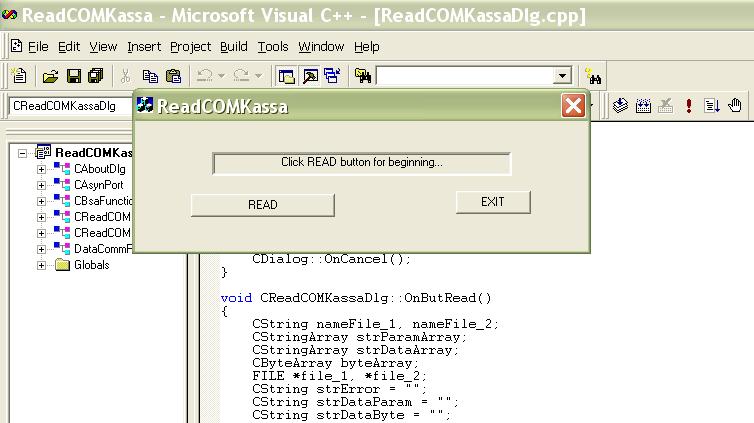Click the New Text File toolbar icon
This screenshot has height=423, width=754.
19,75
